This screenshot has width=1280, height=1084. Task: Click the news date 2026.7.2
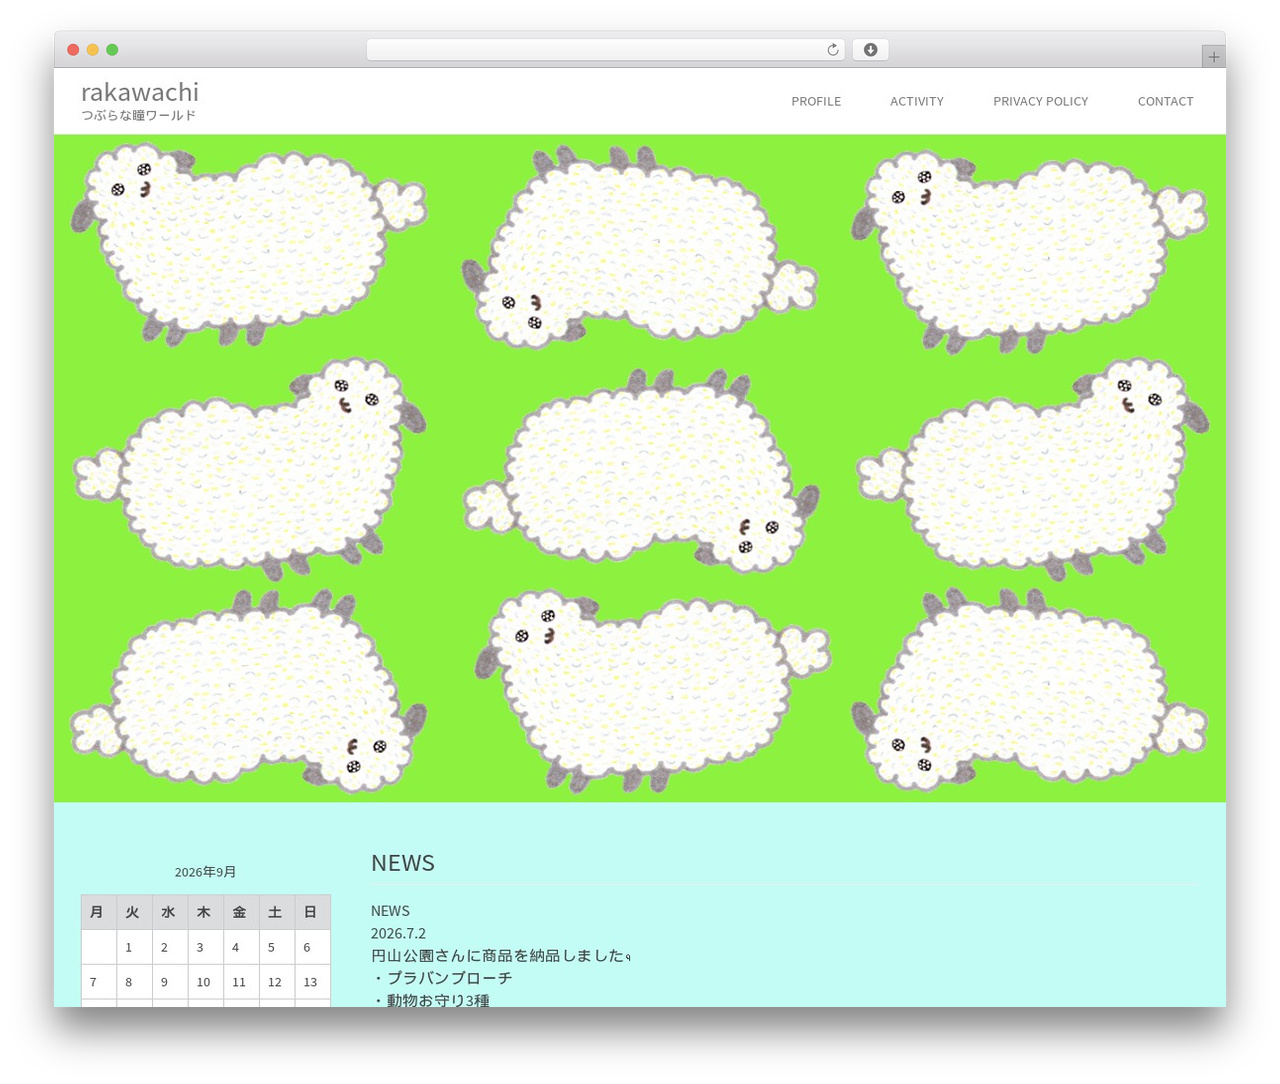(398, 933)
